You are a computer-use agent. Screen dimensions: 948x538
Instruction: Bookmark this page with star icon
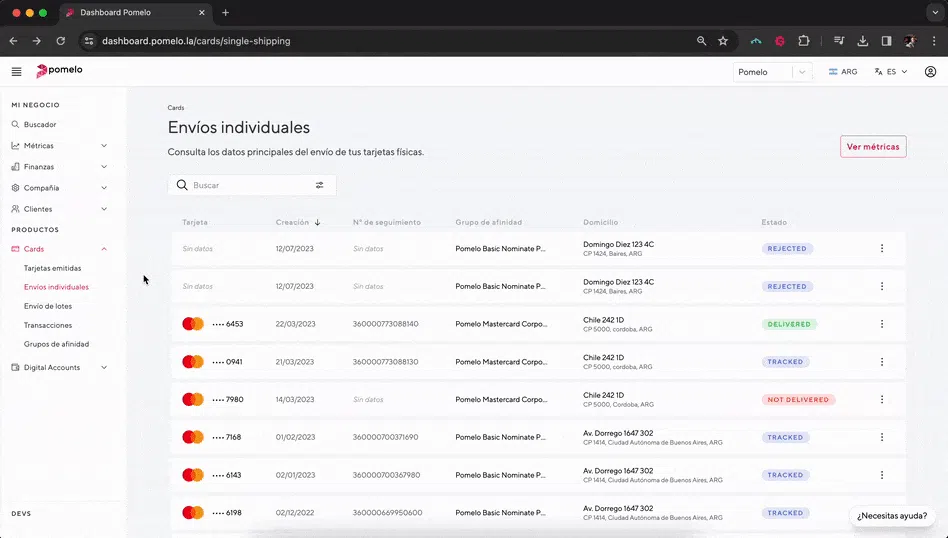pyautogui.click(x=723, y=41)
